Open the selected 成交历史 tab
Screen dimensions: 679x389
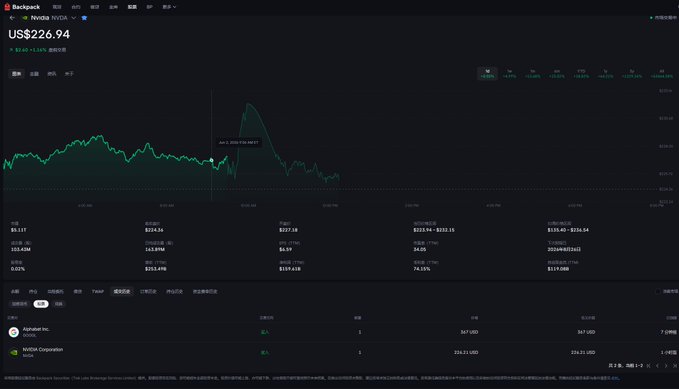122,292
